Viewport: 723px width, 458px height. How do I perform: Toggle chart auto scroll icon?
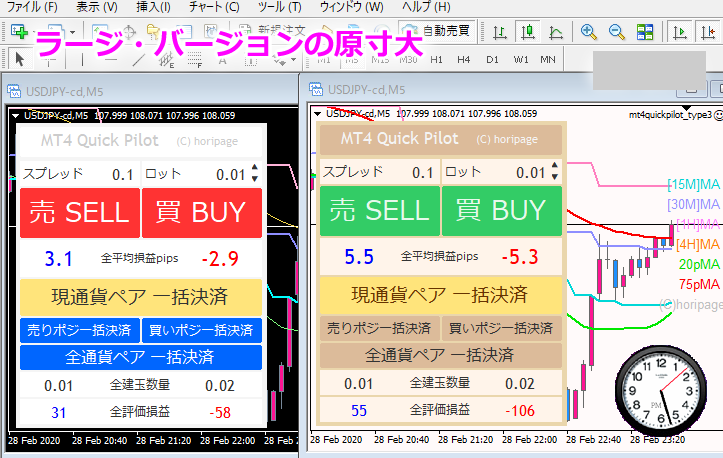tap(680, 32)
